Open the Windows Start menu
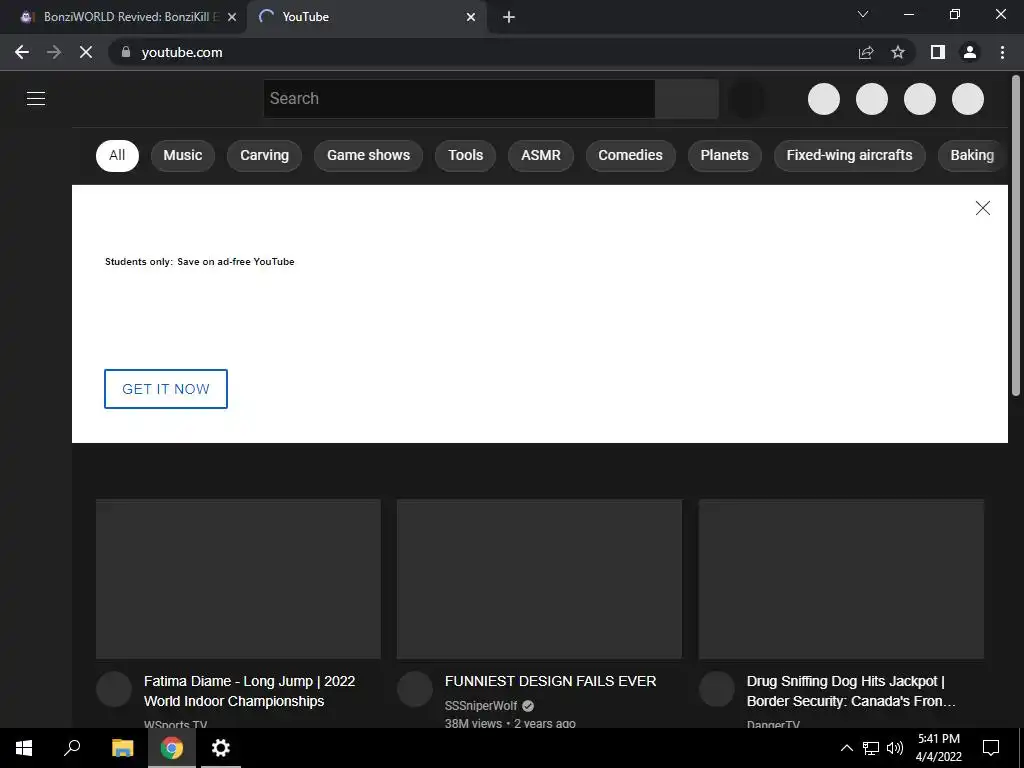Screen dimensions: 1024x768 pyautogui.click(x=24, y=748)
